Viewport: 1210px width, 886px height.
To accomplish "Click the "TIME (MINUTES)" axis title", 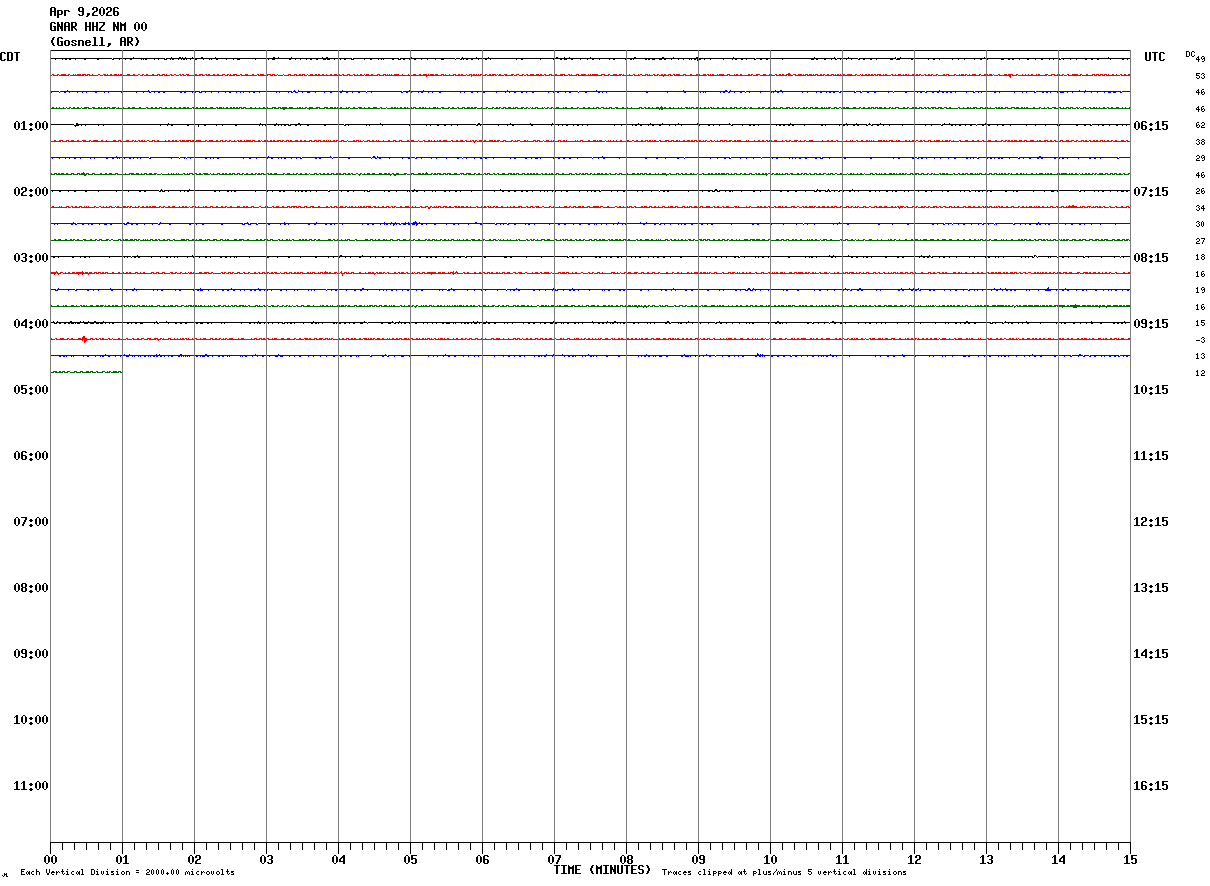I will [x=602, y=870].
